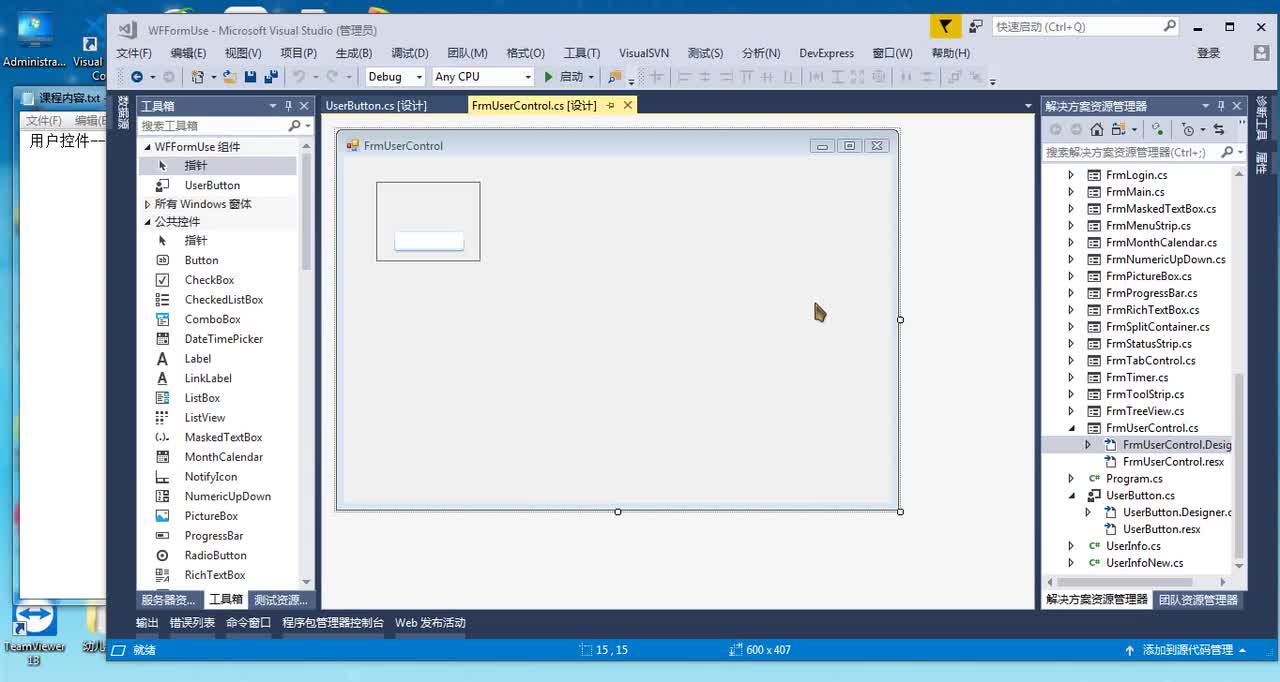The width and height of the screenshot is (1280, 682).
Task: Select the ComboBox control in toolbox
Action: (x=212, y=319)
